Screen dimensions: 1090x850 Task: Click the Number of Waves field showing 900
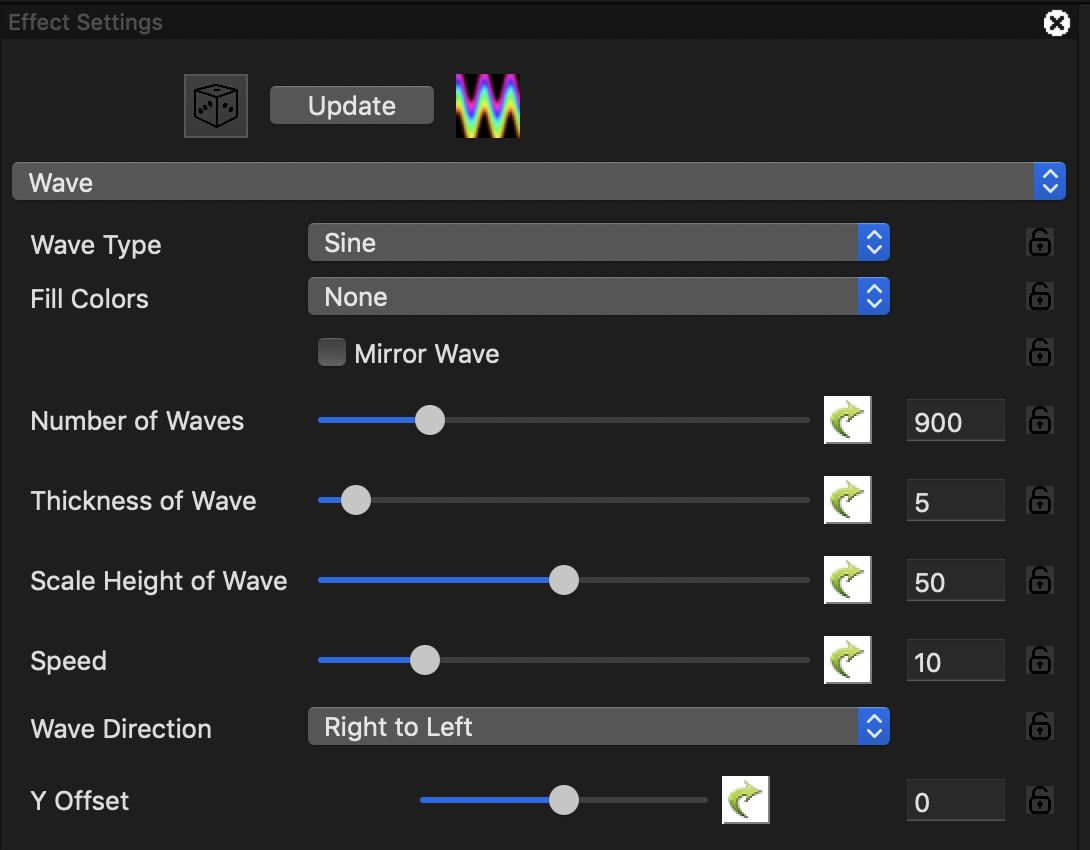(x=955, y=421)
